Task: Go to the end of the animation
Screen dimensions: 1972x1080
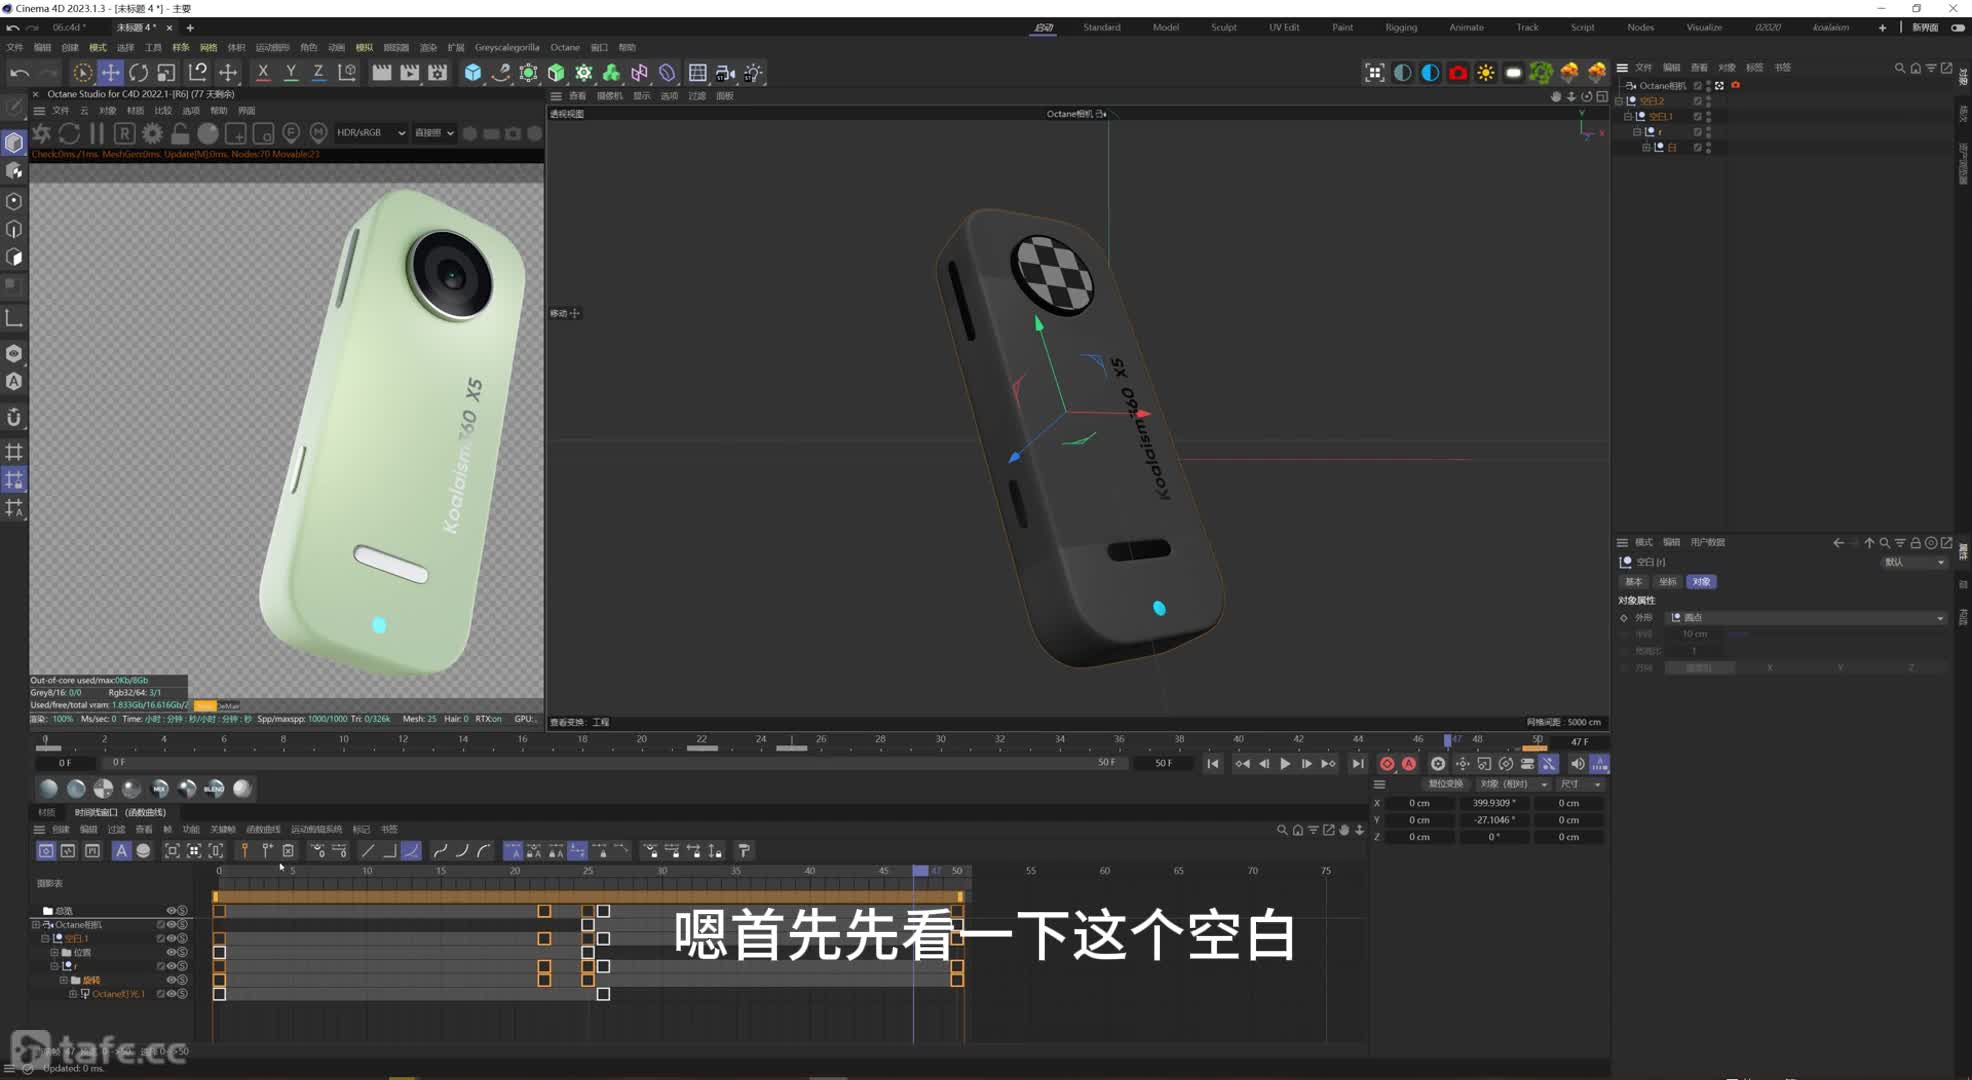Action: click(1357, 763)
